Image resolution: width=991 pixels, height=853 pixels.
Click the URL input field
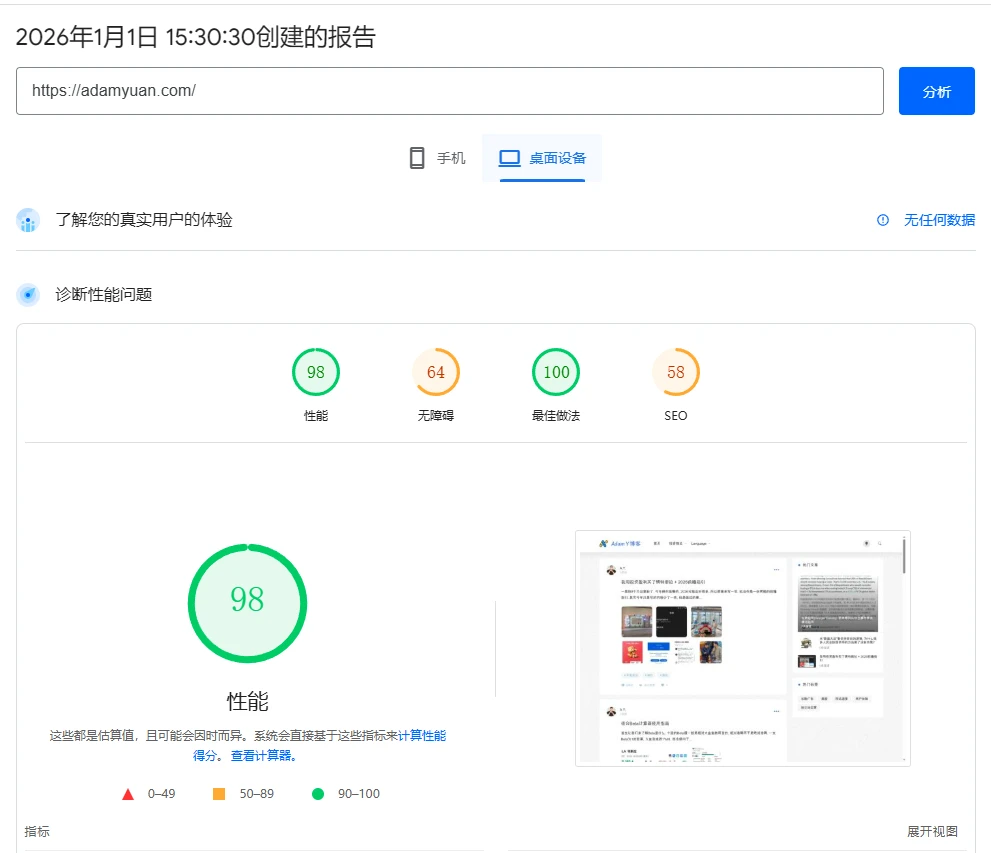coord(450,91)
